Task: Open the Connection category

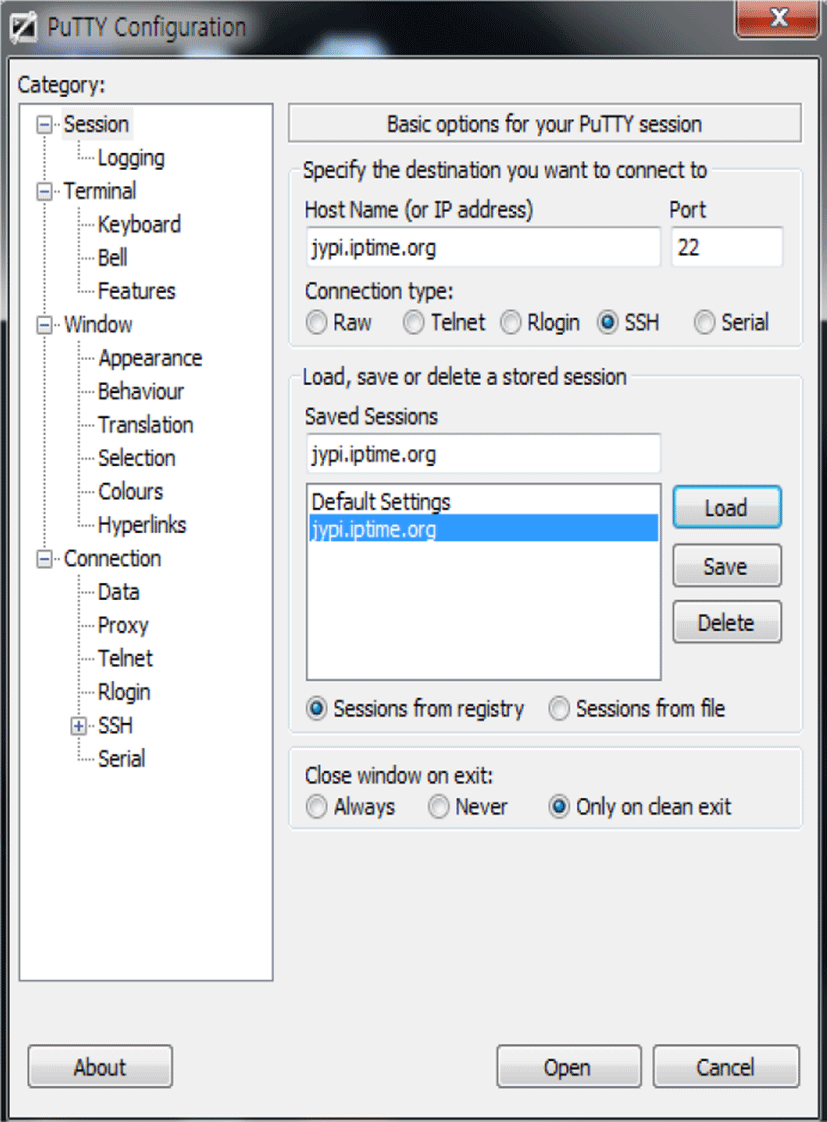Action: [x=112, y=559]
